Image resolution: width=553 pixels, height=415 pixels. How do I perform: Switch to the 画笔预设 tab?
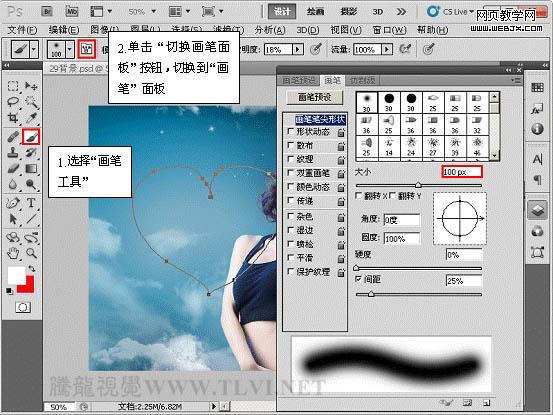click(x=298, y=80)
